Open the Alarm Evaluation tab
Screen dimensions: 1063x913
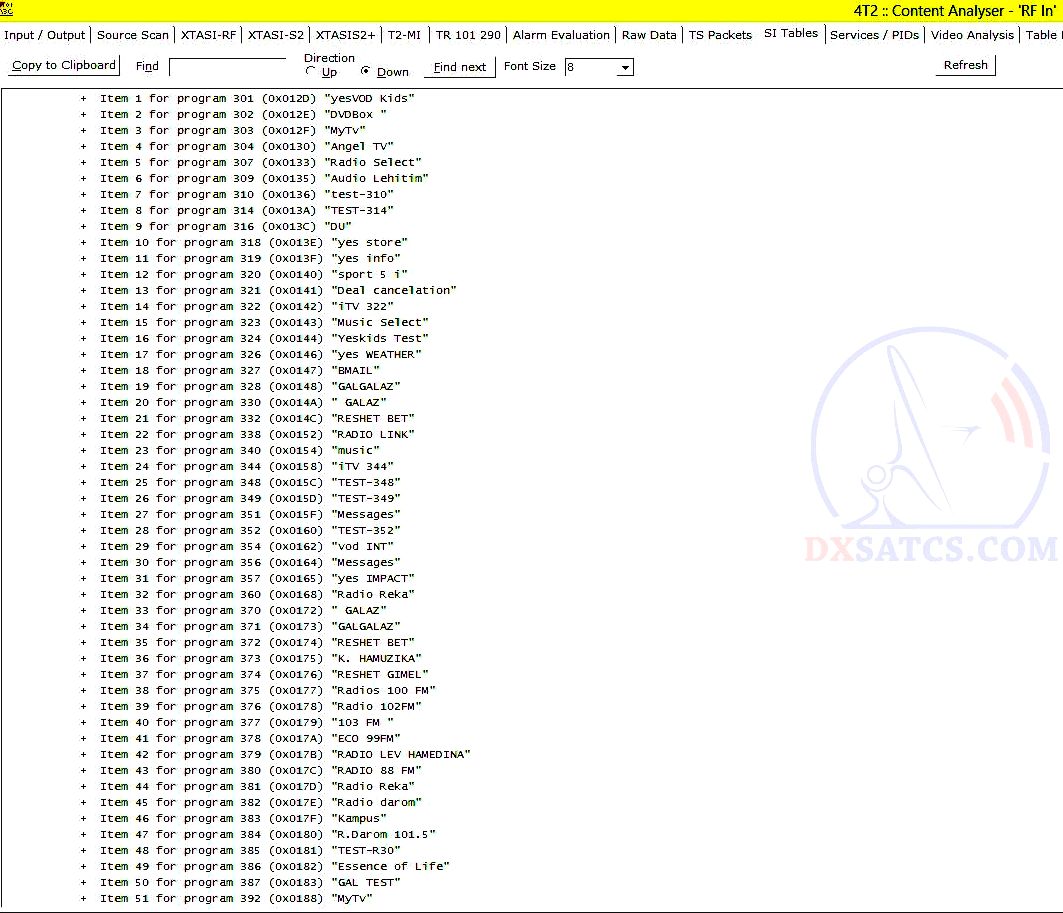(561, 34)
